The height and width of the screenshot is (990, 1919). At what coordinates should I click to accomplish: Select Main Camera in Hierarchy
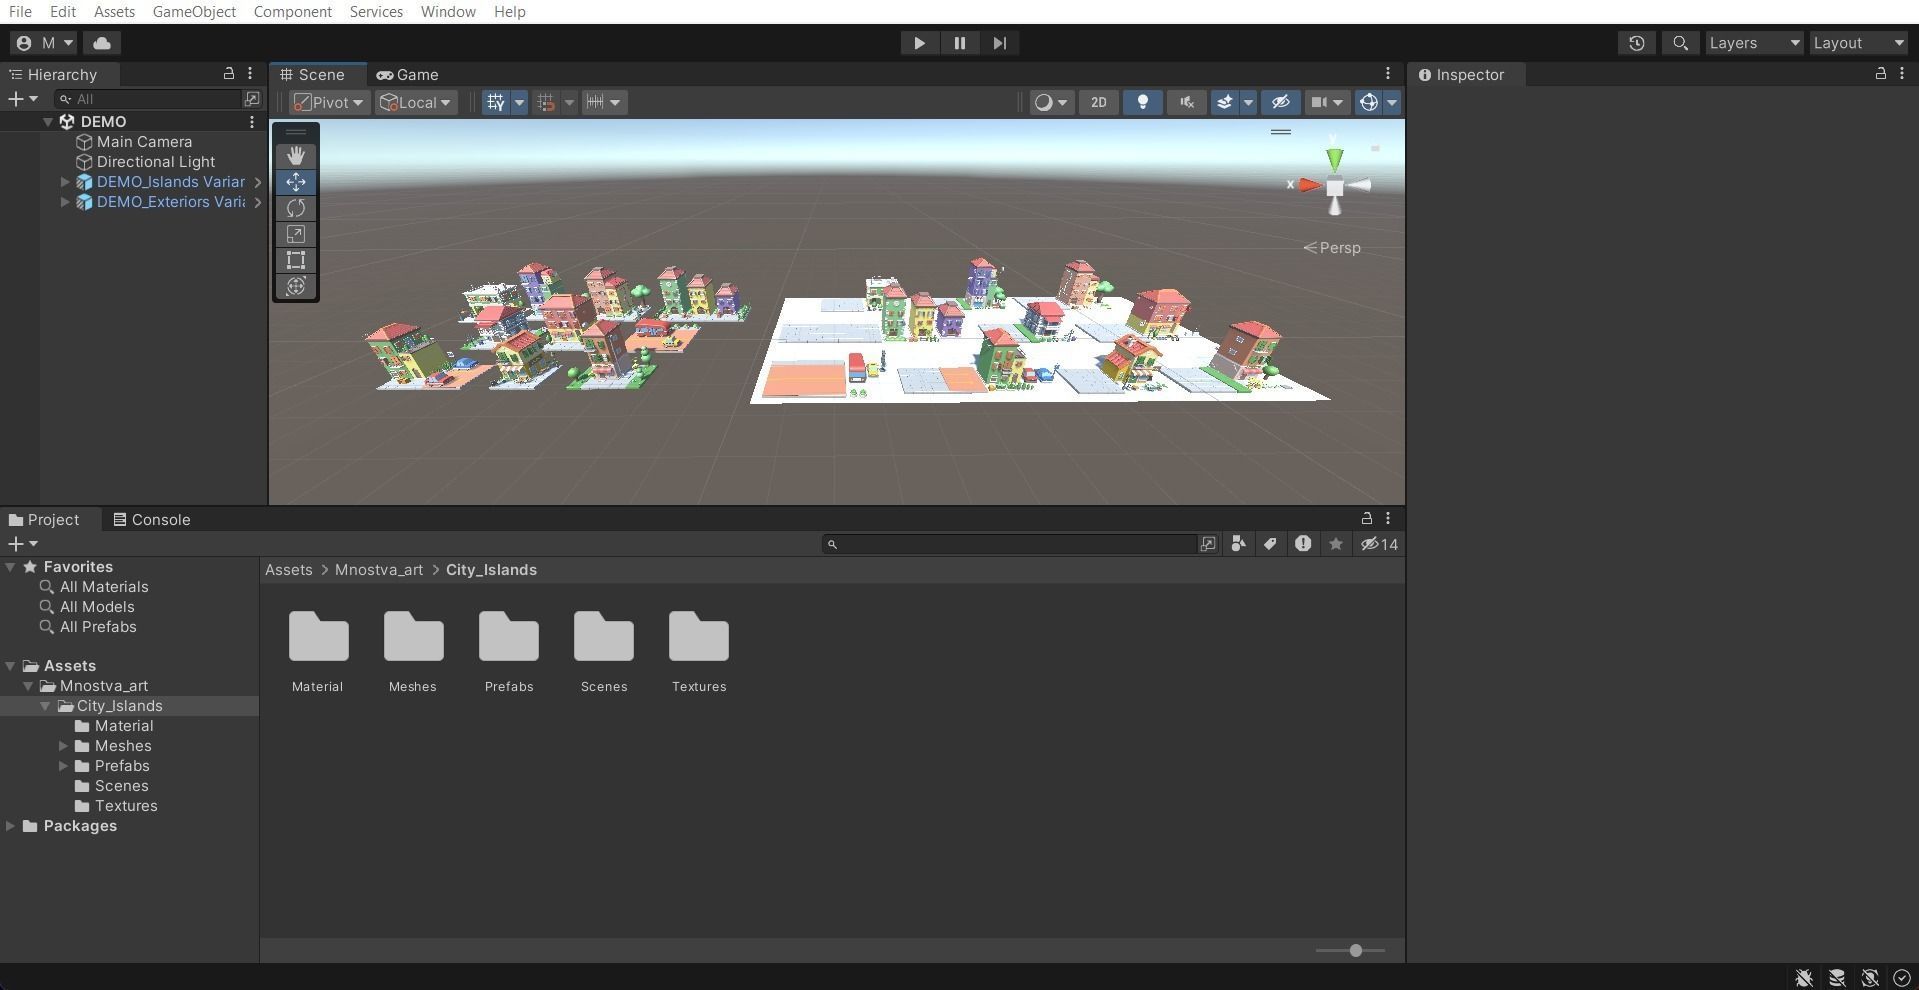[144, 142]
